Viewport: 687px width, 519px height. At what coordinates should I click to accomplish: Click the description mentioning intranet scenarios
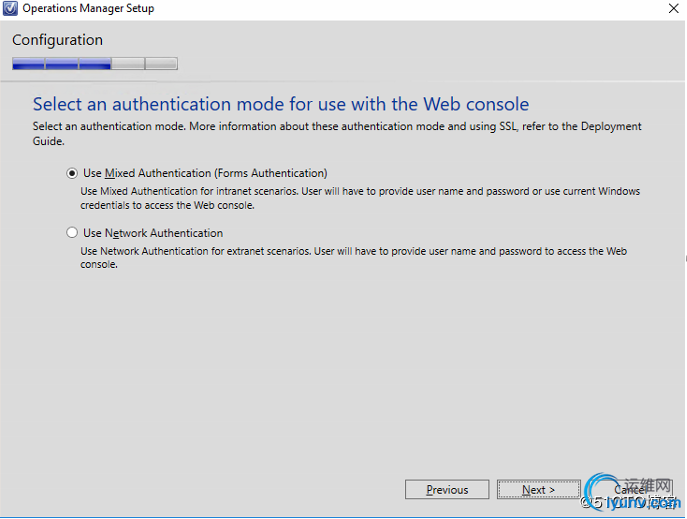(x=360, y=198)
